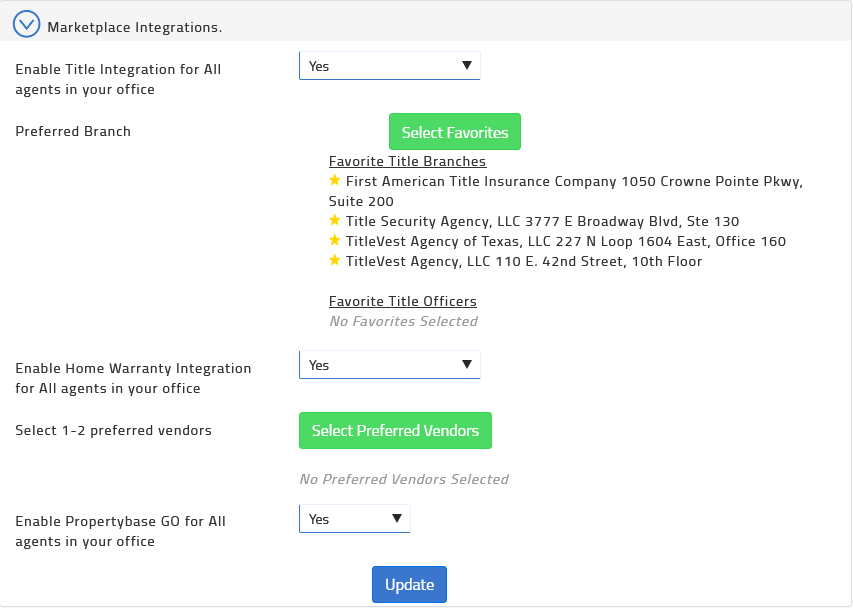Click the Favorite Title Officers heading

coord(402,301)
